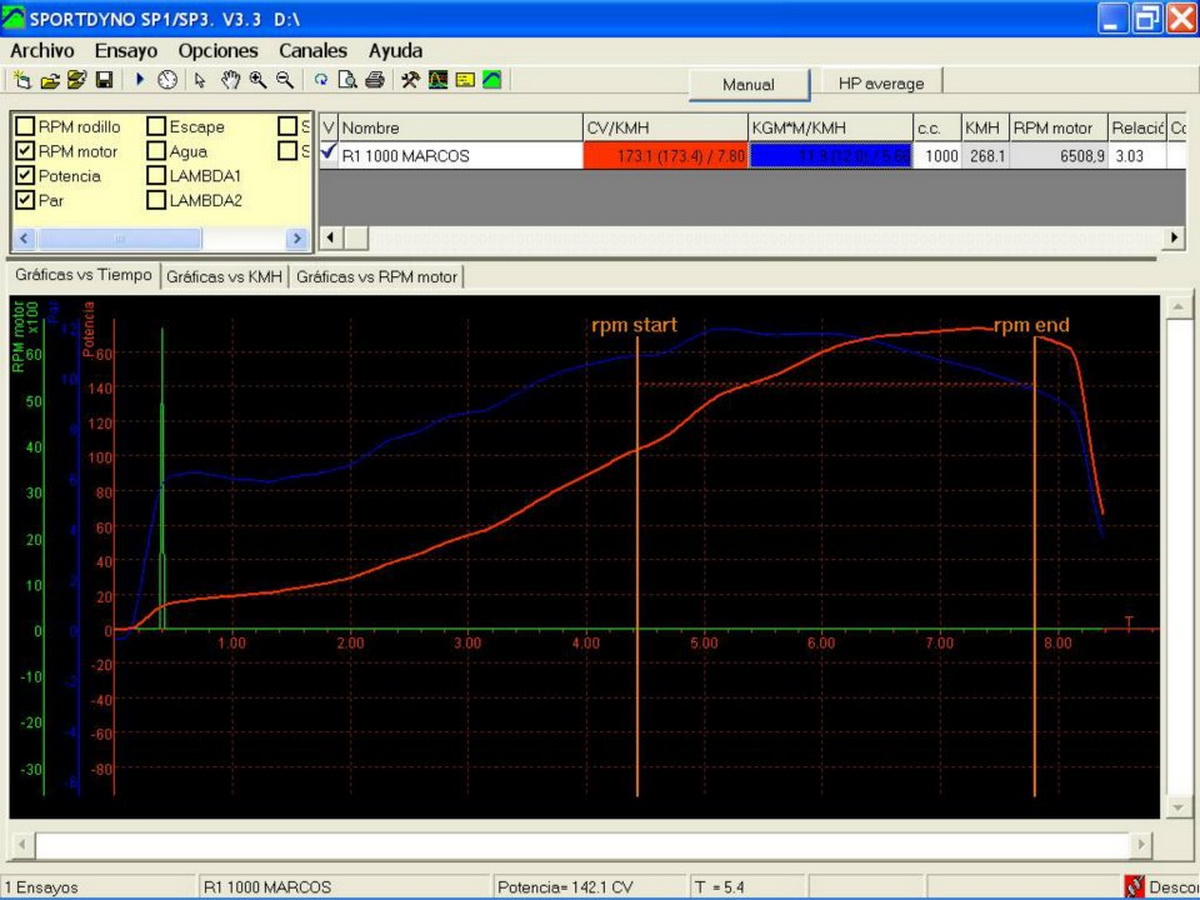
Task: Uncheck the Potencia channel checkbox
Action: [x=26, y=176]
